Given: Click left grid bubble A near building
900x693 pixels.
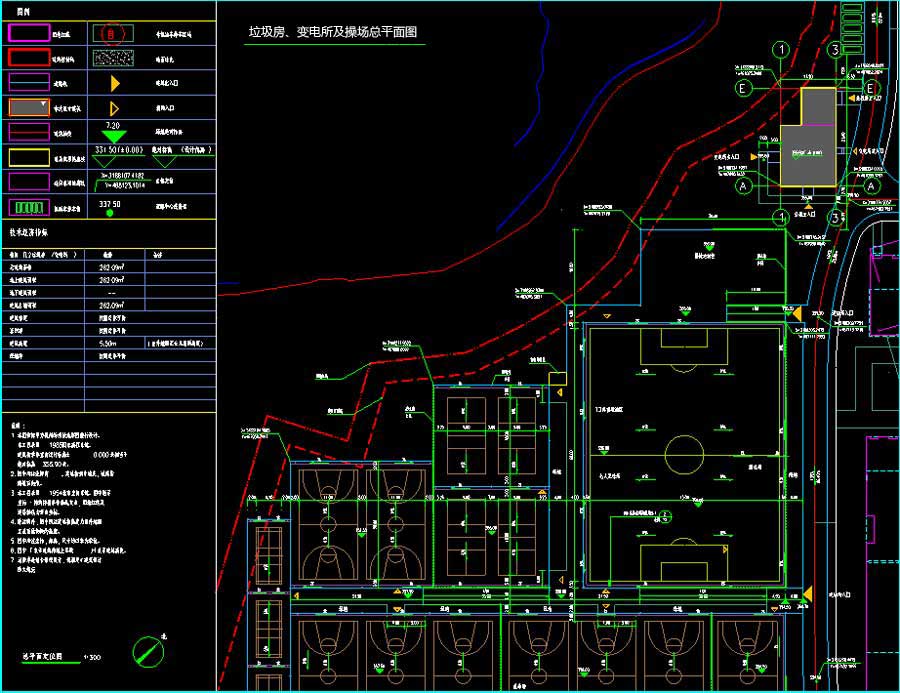Looking at the screenshot, I should pyautogui.click(x=743, y=185).
